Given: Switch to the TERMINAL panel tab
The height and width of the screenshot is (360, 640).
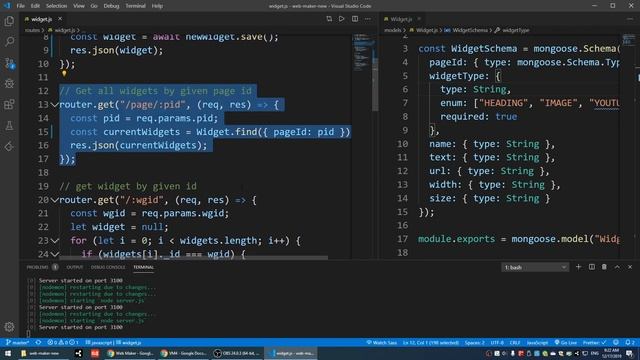Looking at the screenshot, I should [x=144, y=267].
